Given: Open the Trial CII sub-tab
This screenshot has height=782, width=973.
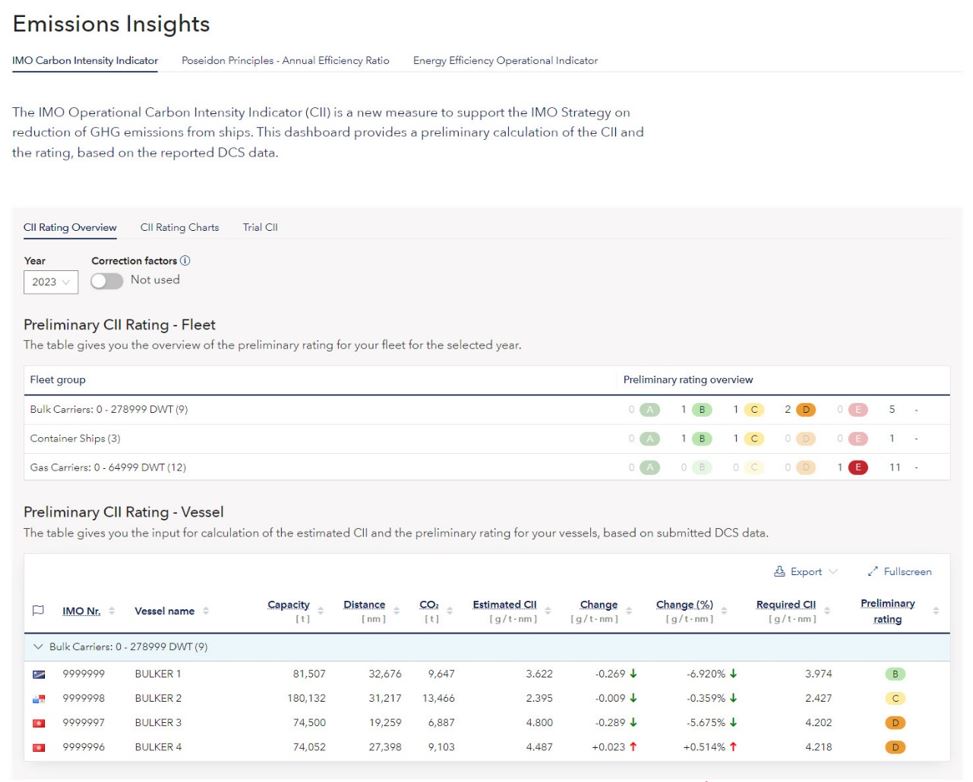Looking at the screenshot, I should pyautogui.click(x=260, y=227).
